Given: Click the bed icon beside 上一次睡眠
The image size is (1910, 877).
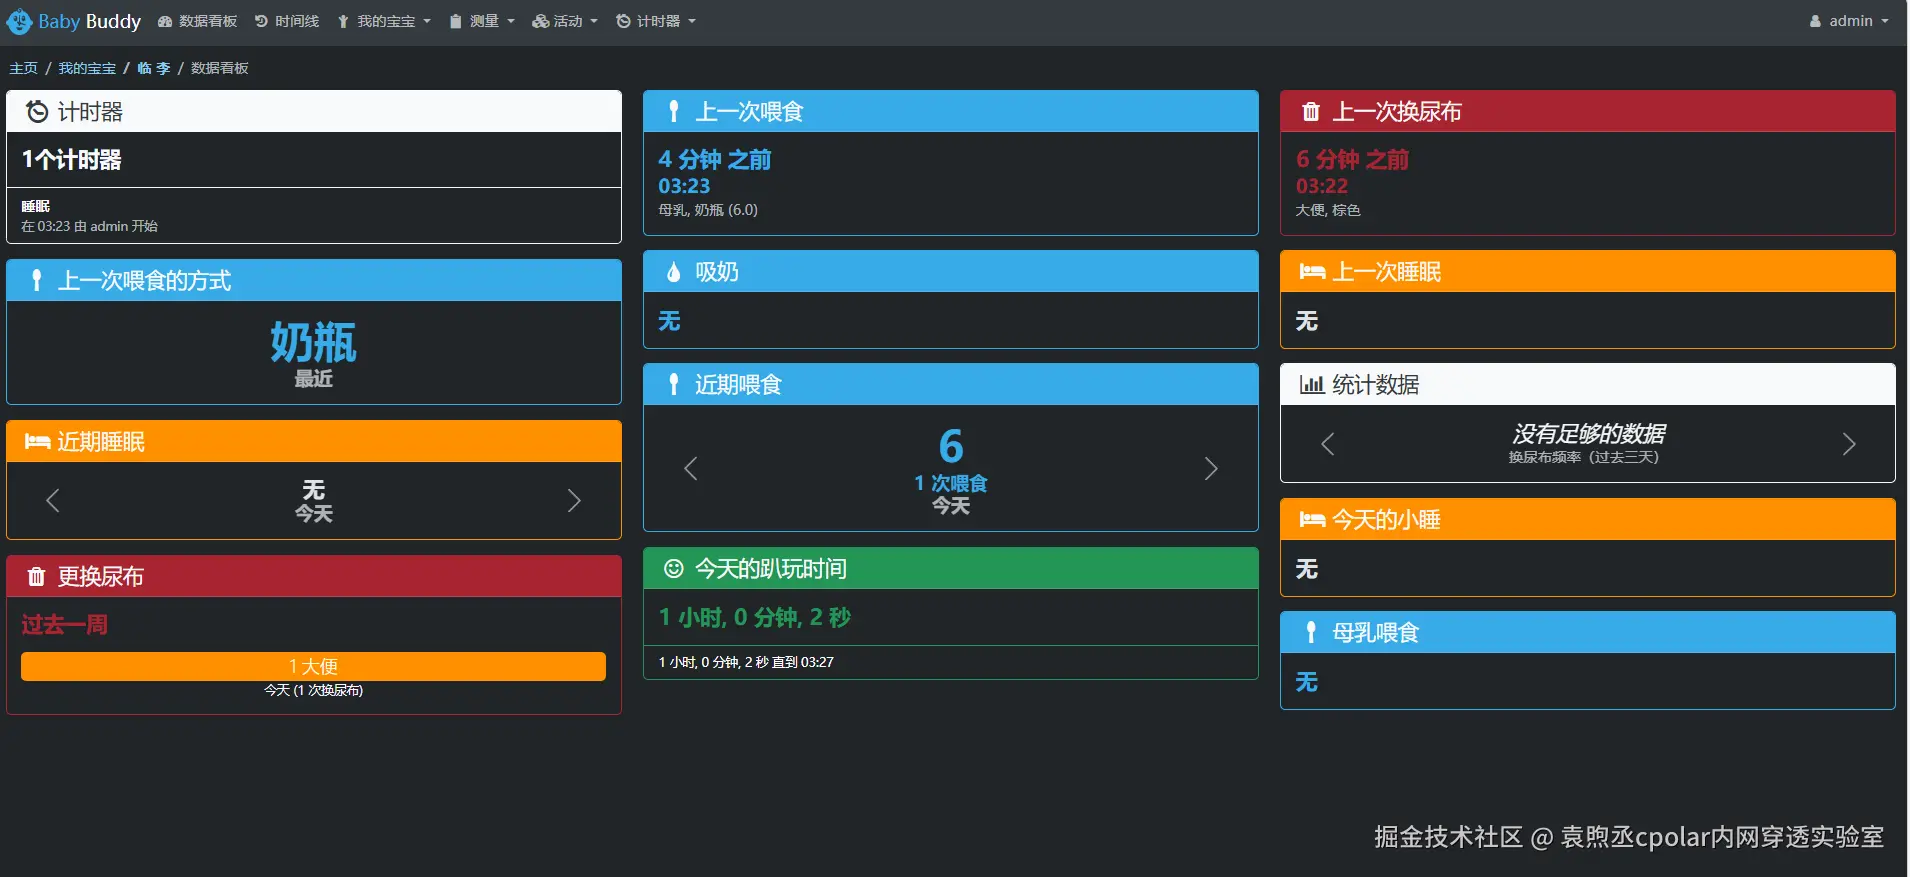Looking at the screenshot, I should (x=1312, y=272).
